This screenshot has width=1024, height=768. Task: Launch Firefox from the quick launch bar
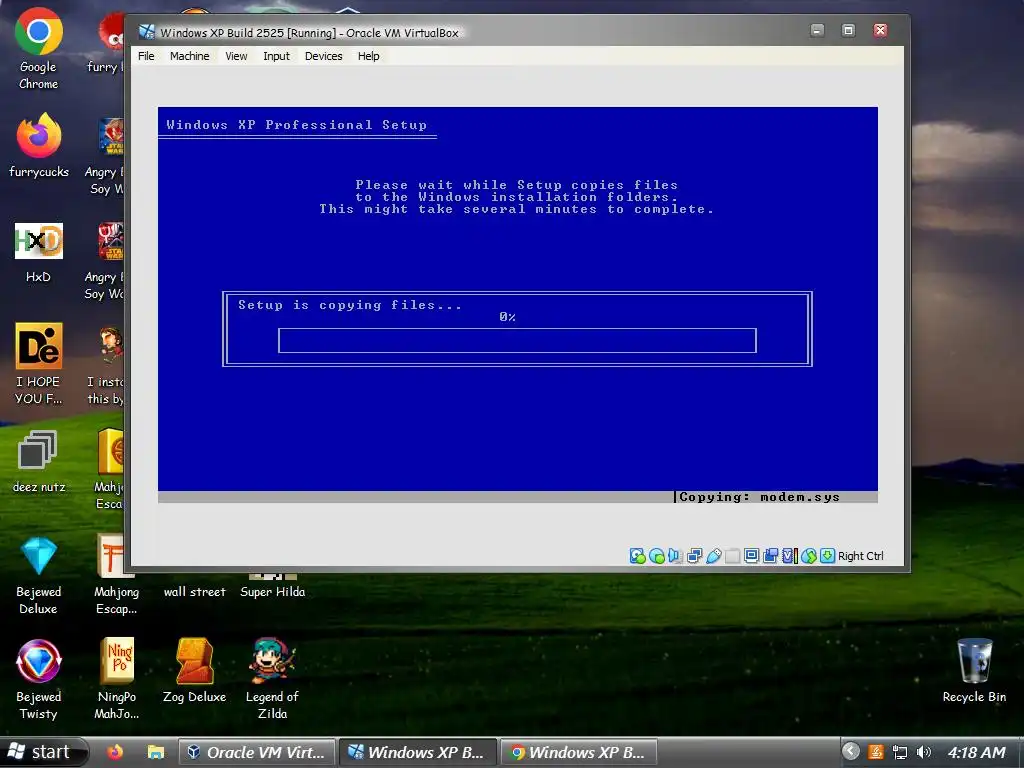click(115, 752)
